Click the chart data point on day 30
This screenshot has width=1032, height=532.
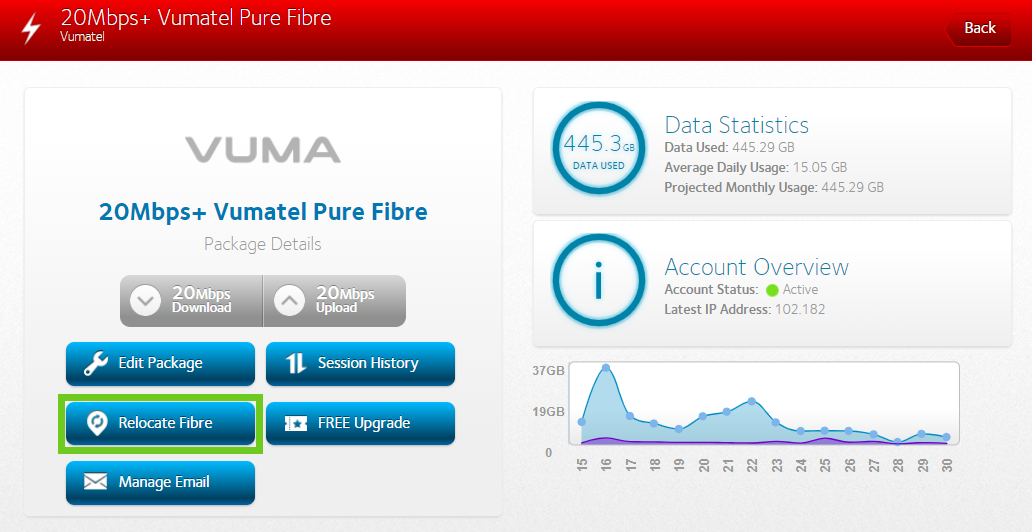[x=946, y=437]
